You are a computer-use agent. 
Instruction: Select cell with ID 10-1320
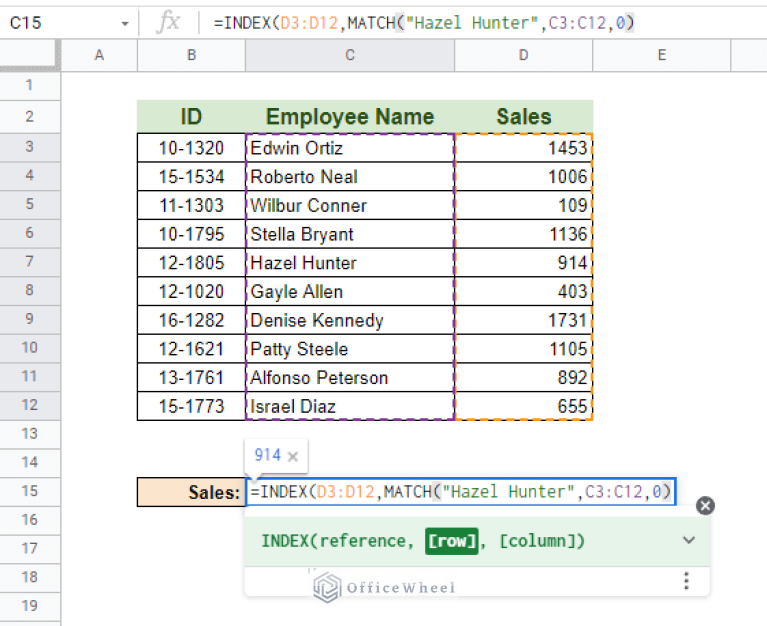[x=191, y=148]
